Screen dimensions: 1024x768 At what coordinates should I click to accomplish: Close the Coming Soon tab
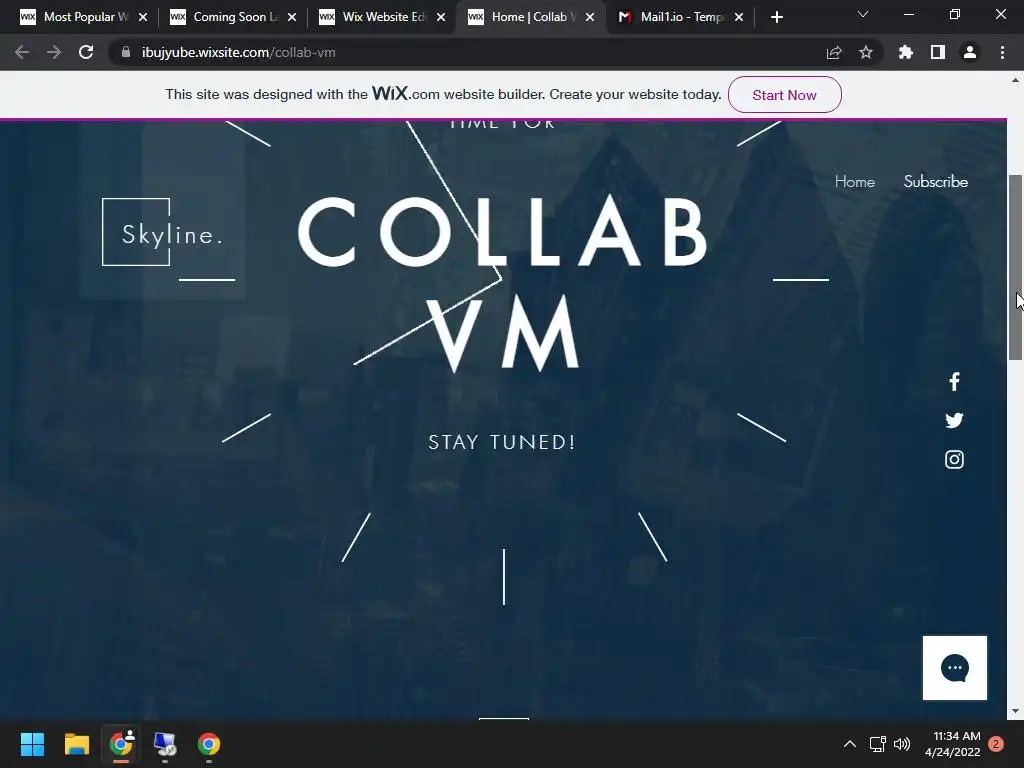(x=292, y=17)
